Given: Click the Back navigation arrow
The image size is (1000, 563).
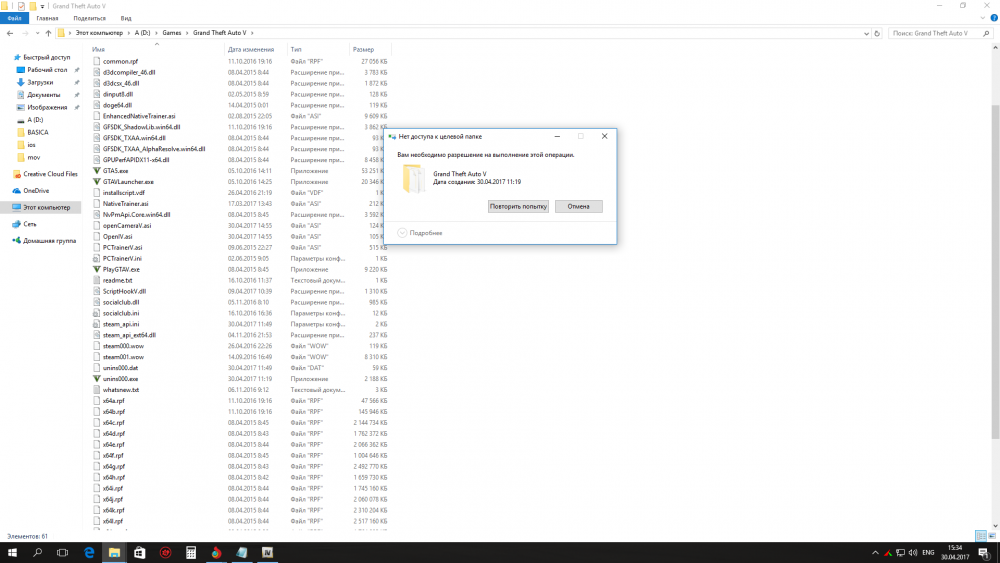Looking at the screenshot, I should tap(10, 33).
